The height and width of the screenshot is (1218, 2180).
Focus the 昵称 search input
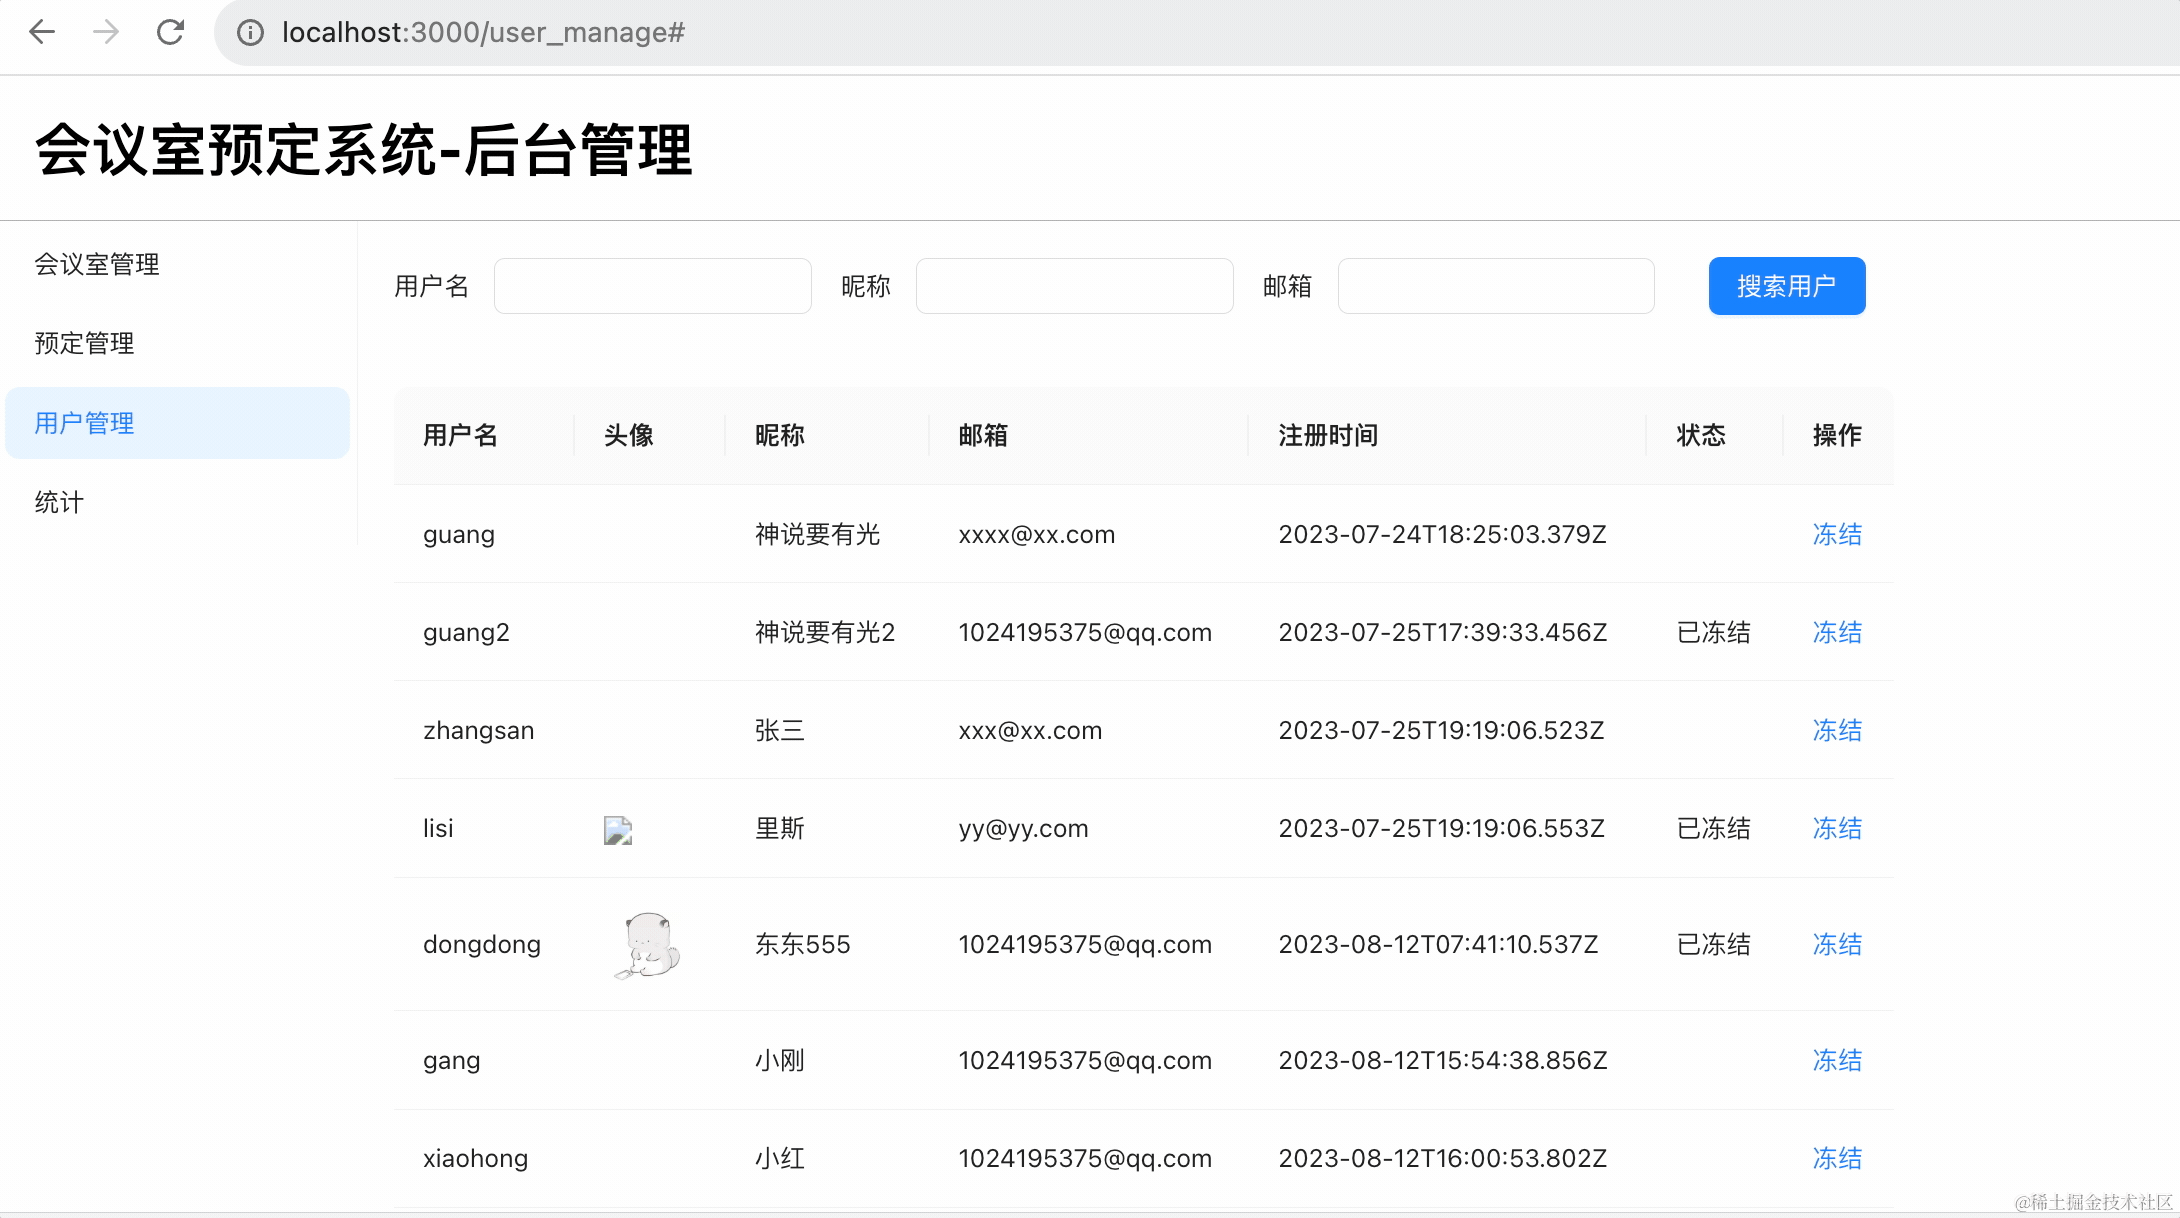tap(1074, 286)
